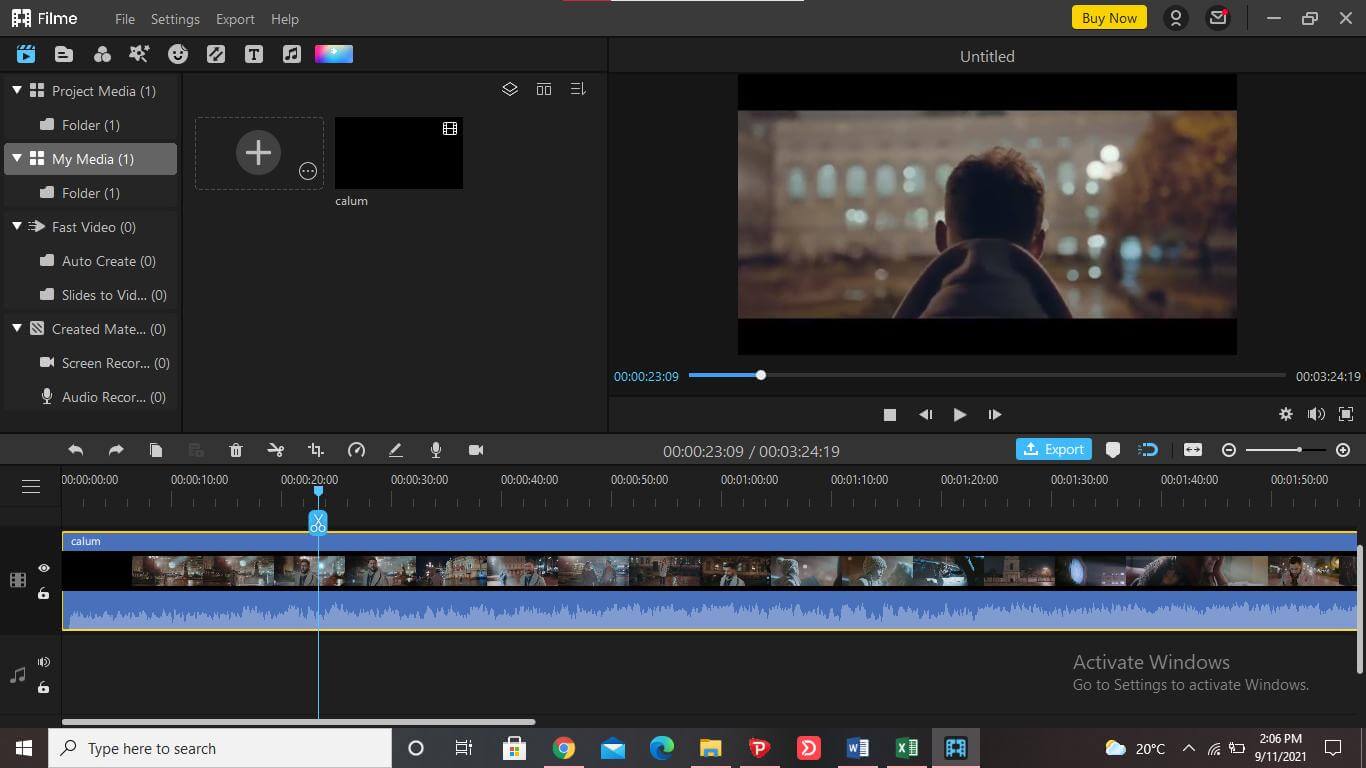The height and width of the screenshot is (768, 1366).
Task: Switch the media bin view layout
Action: tap(544, 89)
